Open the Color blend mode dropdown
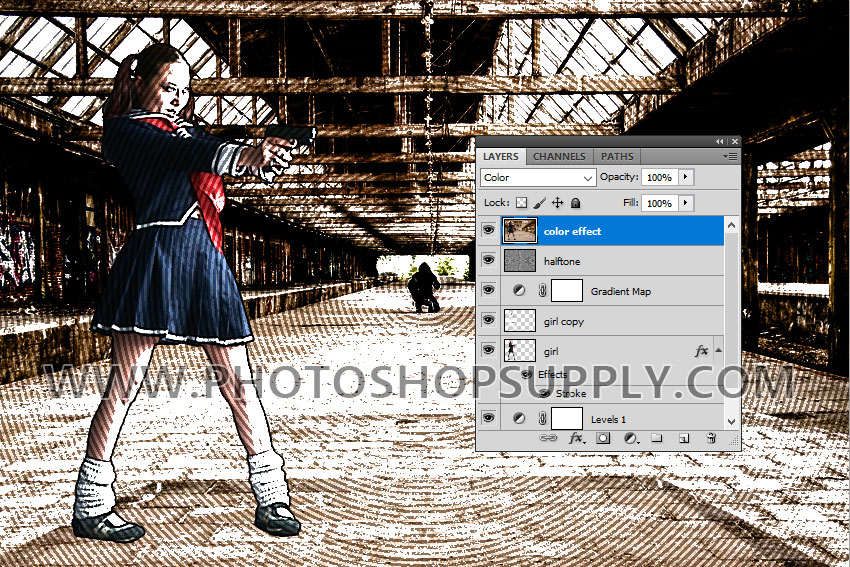The height and width of the screenshot is (567, 850). (x=538, y=177)
